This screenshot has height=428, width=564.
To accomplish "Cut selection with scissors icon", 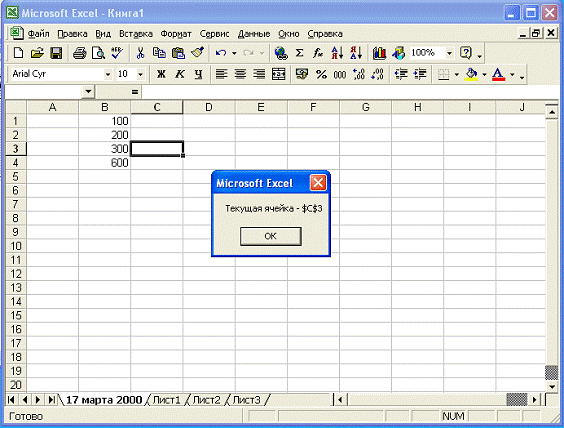I will [x=140, y=53].
